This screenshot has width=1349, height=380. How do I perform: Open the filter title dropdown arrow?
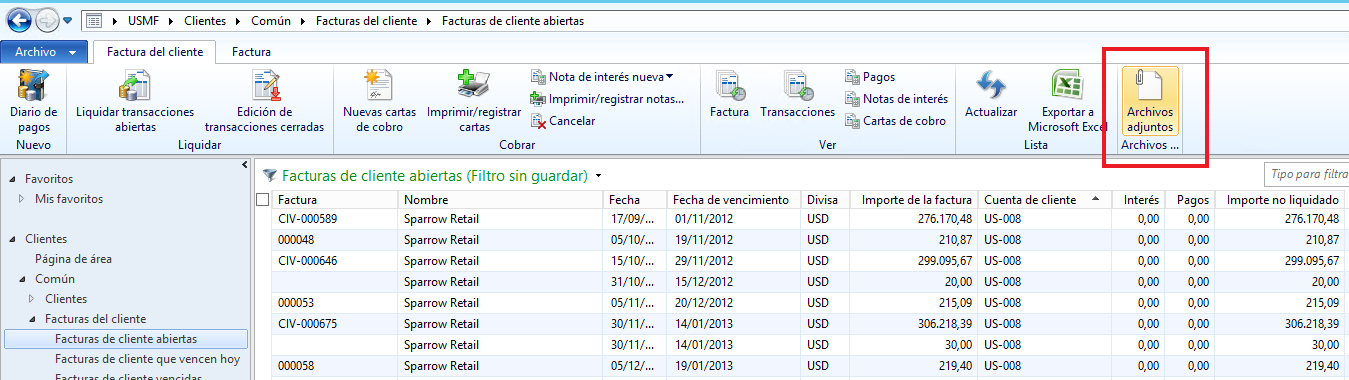(598, 176)
